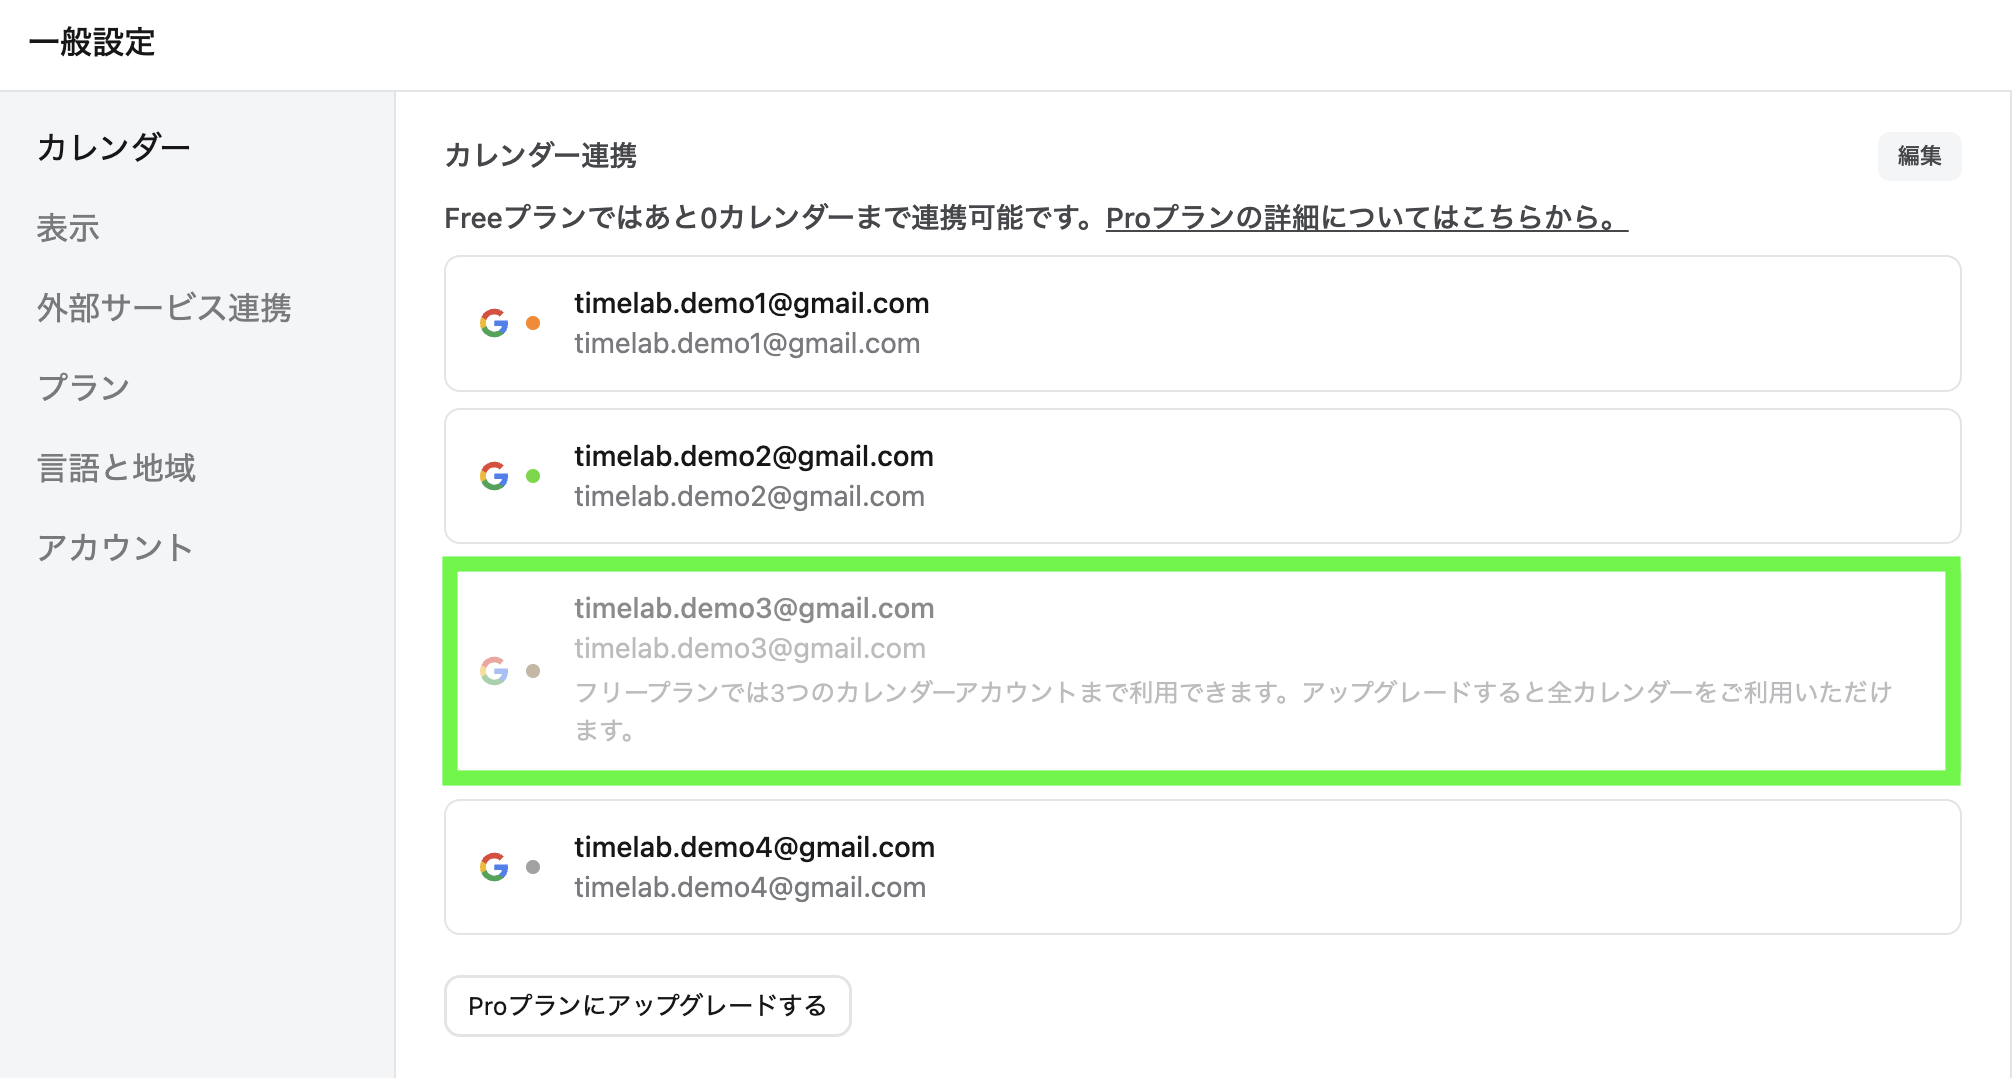
Task: Open the カレンダー settings tab
Action: pos(113,148)
